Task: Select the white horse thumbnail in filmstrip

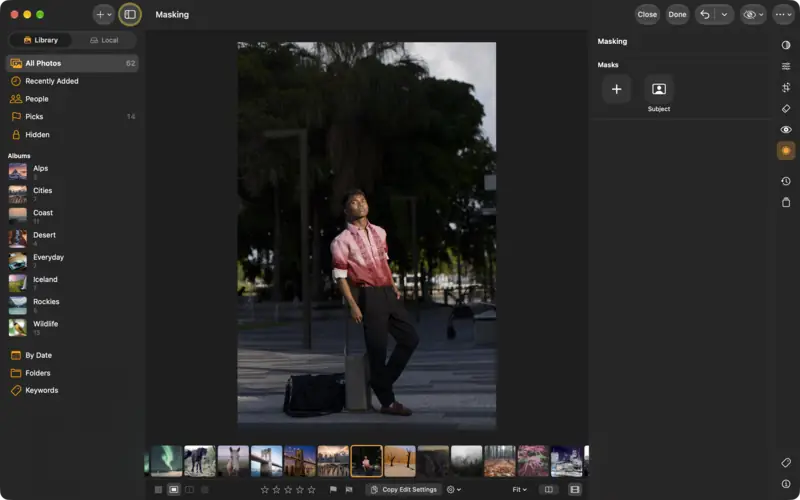Action: click(233, 461)
